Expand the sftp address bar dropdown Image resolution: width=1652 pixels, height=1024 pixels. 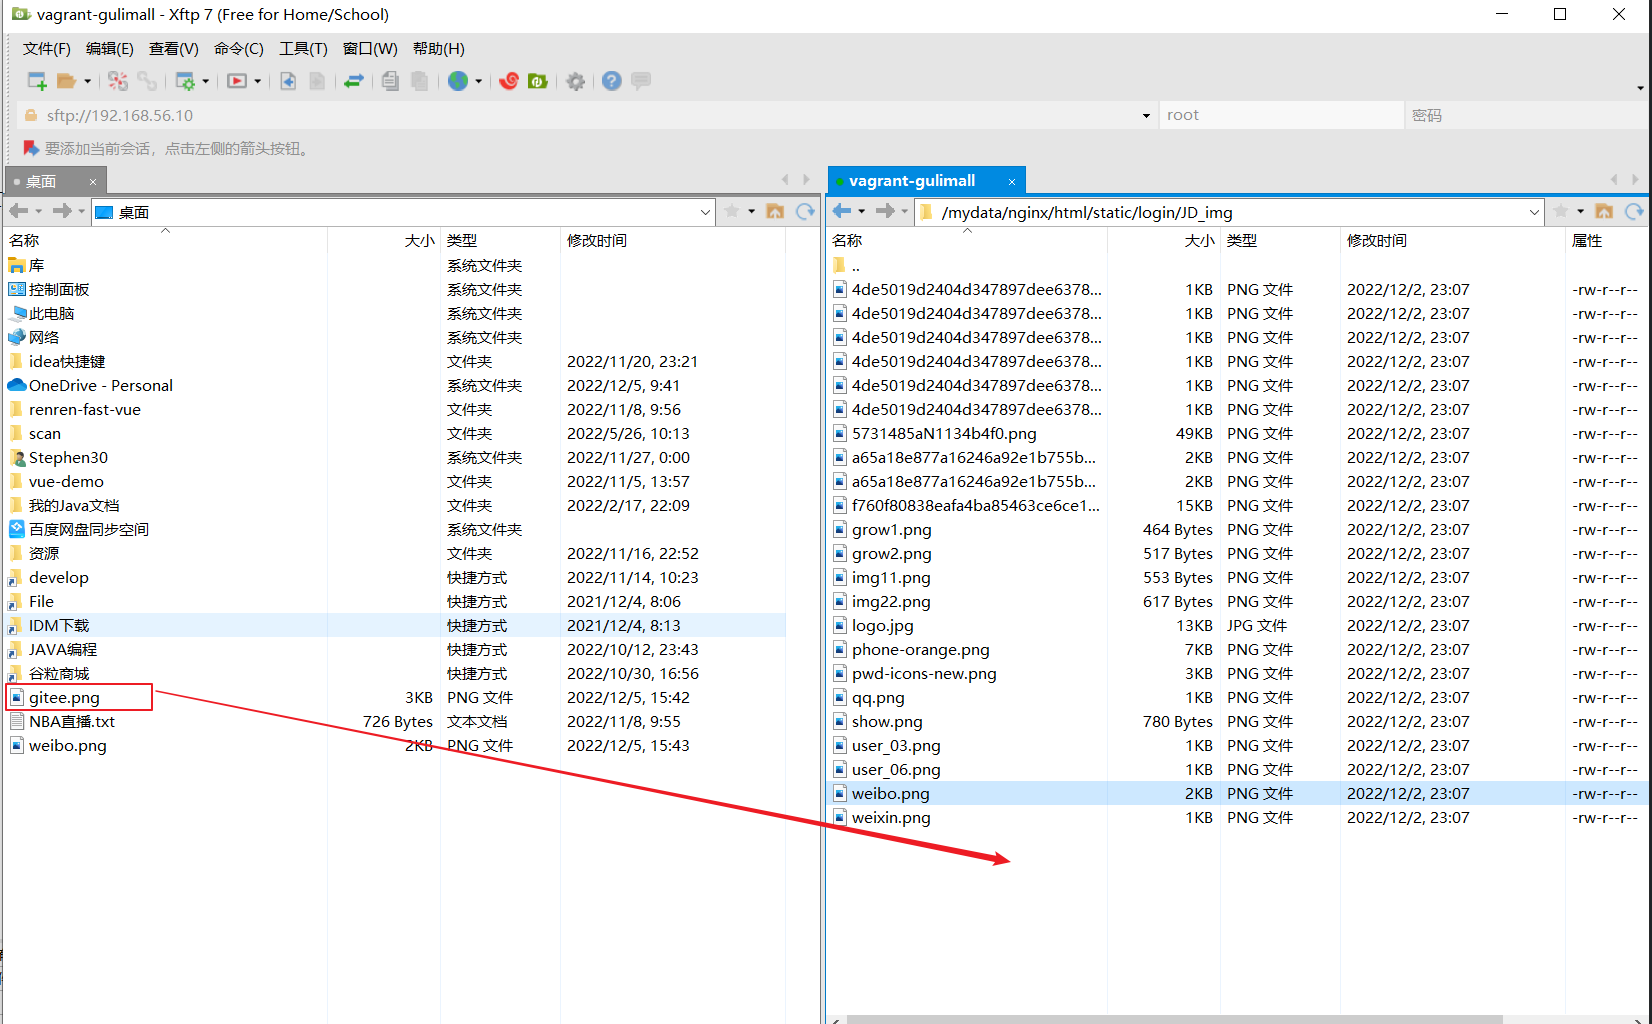coord(1146,116)
